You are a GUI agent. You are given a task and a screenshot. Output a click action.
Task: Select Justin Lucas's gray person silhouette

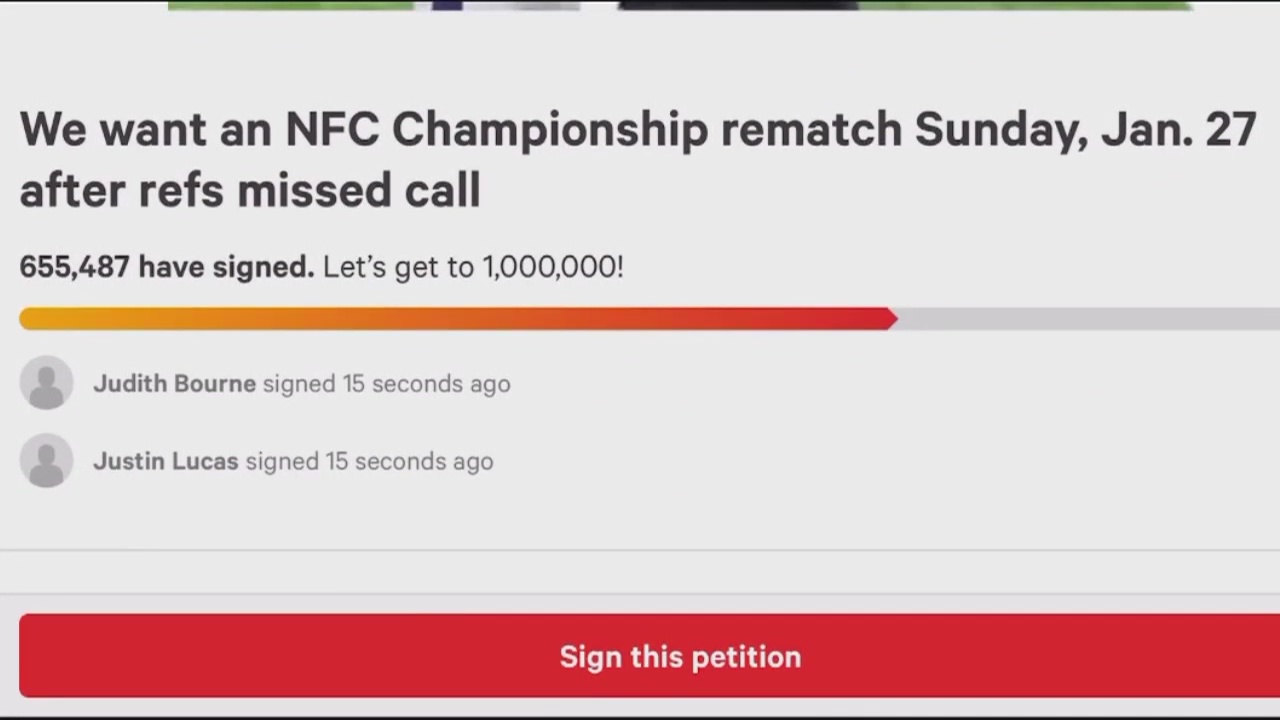pos(46,461)
